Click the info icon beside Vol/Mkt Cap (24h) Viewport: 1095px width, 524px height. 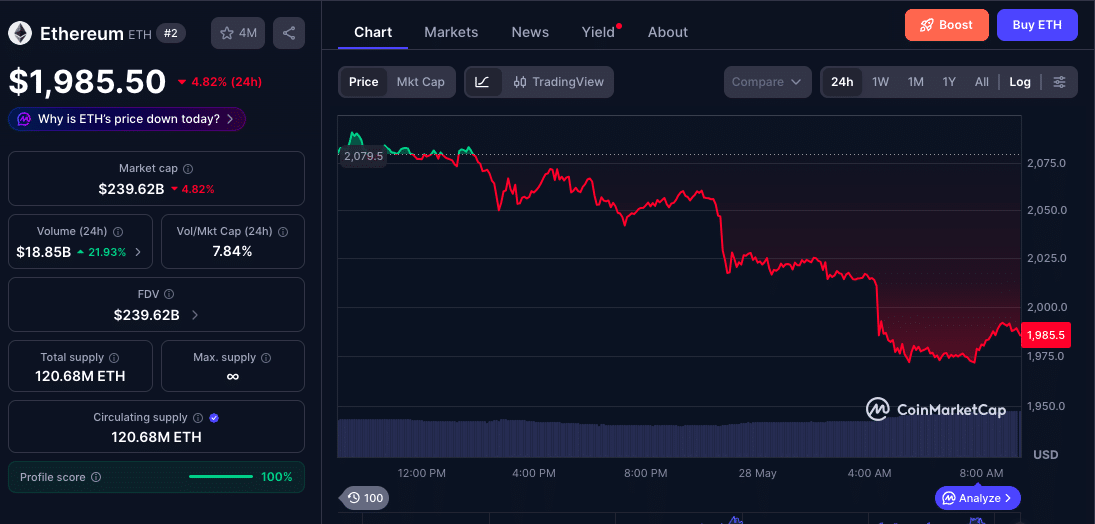284,231
